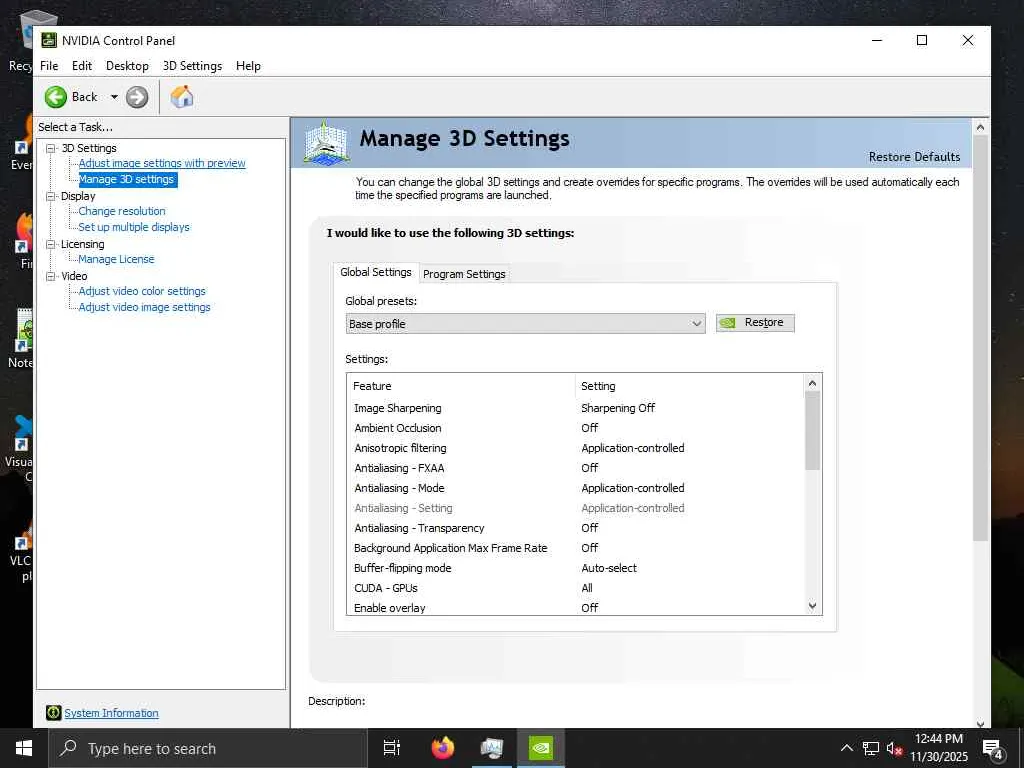Image resolution: width=1024 pixels, height=768 pixels.
Task: Open Task View on the taskbar
Action: click(x=392, y=748)
